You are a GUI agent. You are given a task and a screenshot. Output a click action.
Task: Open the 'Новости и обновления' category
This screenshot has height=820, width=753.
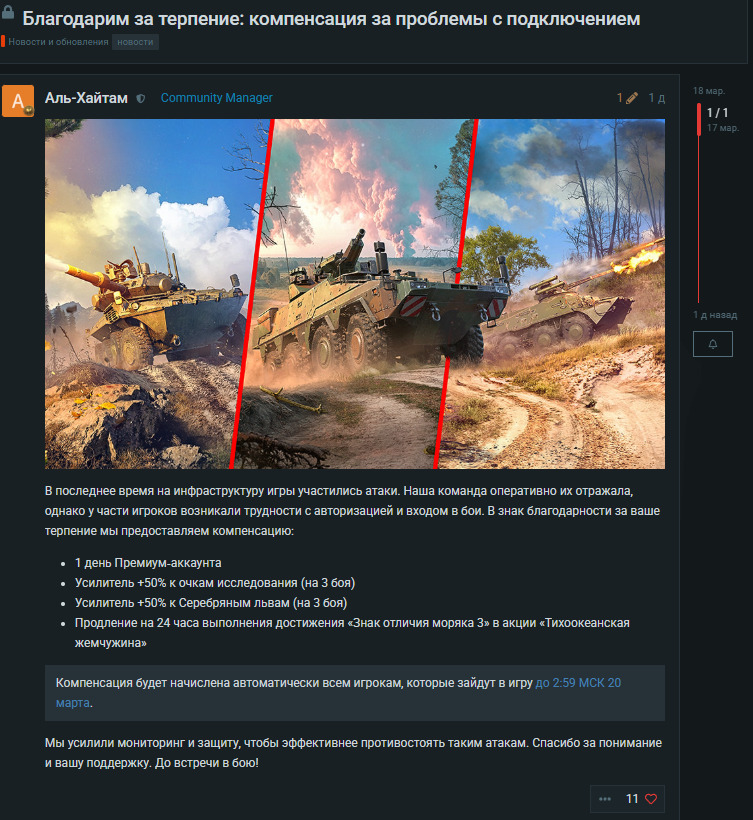[58, 42]
